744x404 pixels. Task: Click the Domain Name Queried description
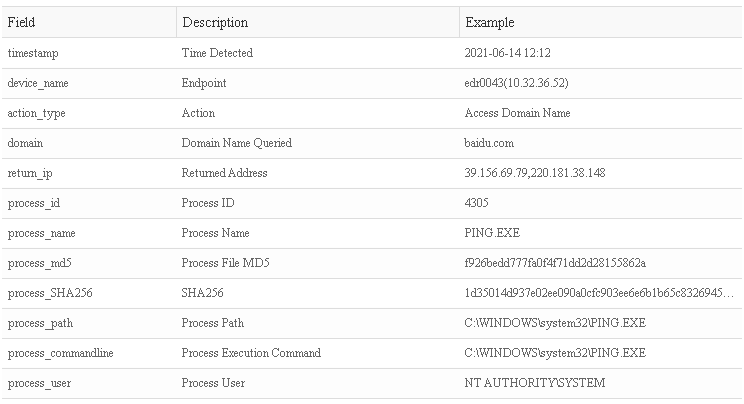[236, 143]
